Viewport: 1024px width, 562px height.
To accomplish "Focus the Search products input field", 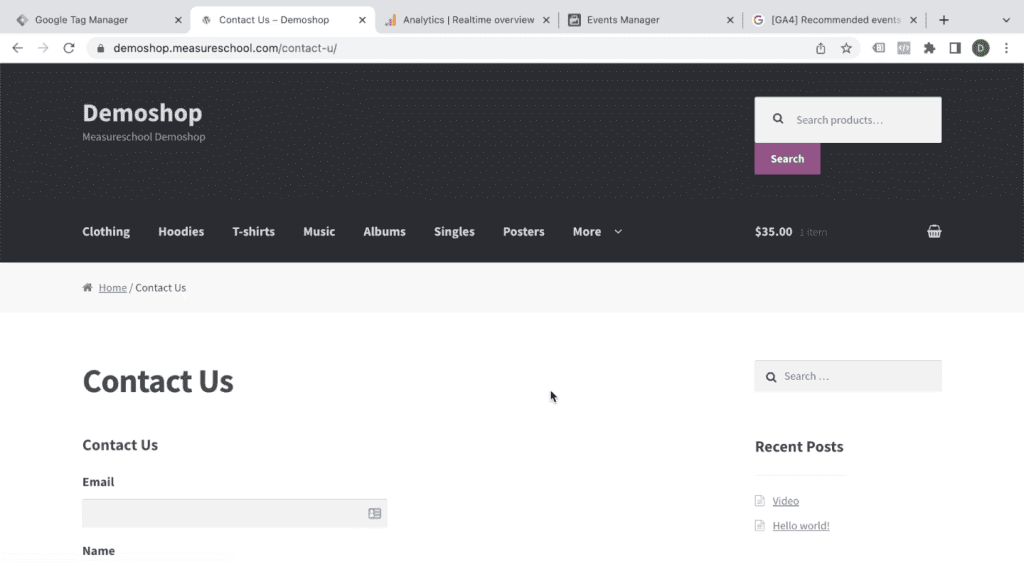I will click(x=848, y=119).
